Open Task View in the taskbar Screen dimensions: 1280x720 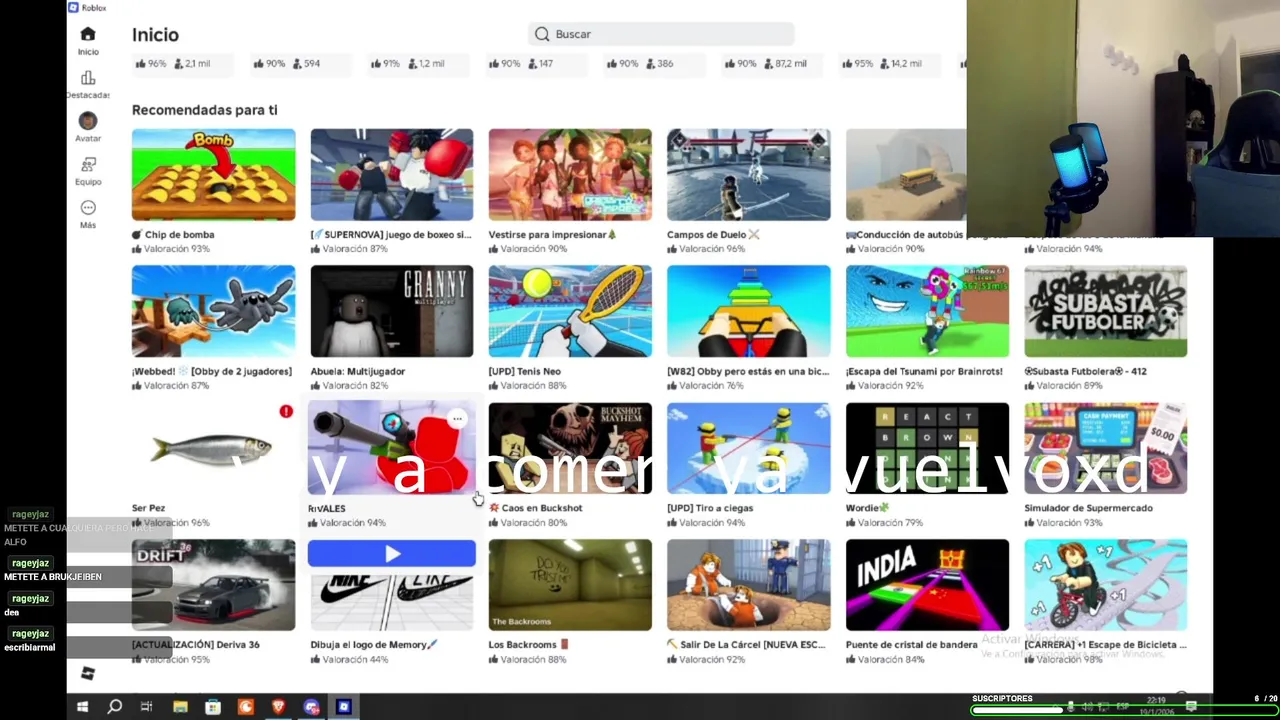coord(147,707)
